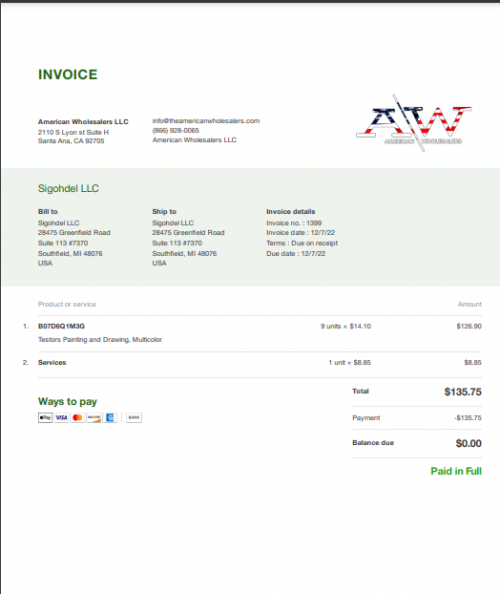Click Testors Painting and Drawing, Multicolor description
This screenshot has width=500, height=594.
click(100, 339)
